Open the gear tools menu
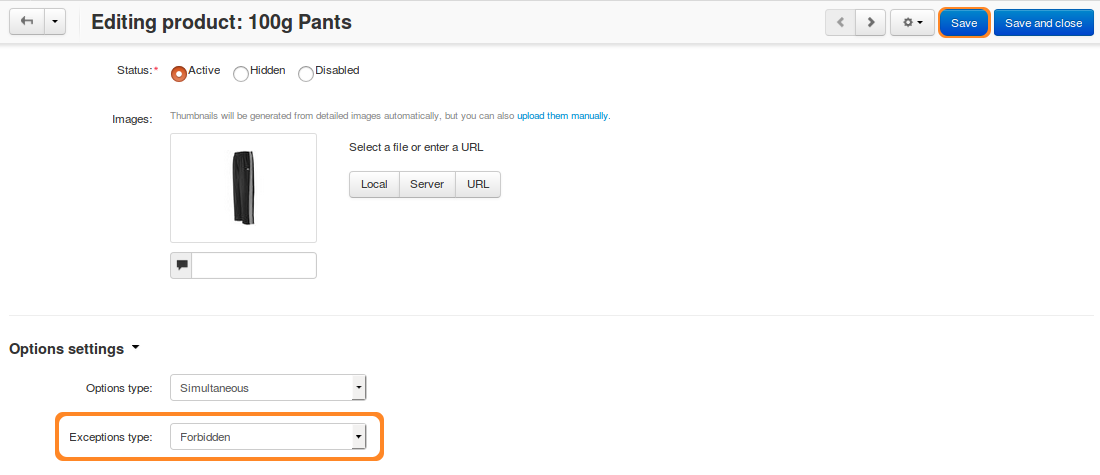The image size is (1100, 475). click(912, 22)
